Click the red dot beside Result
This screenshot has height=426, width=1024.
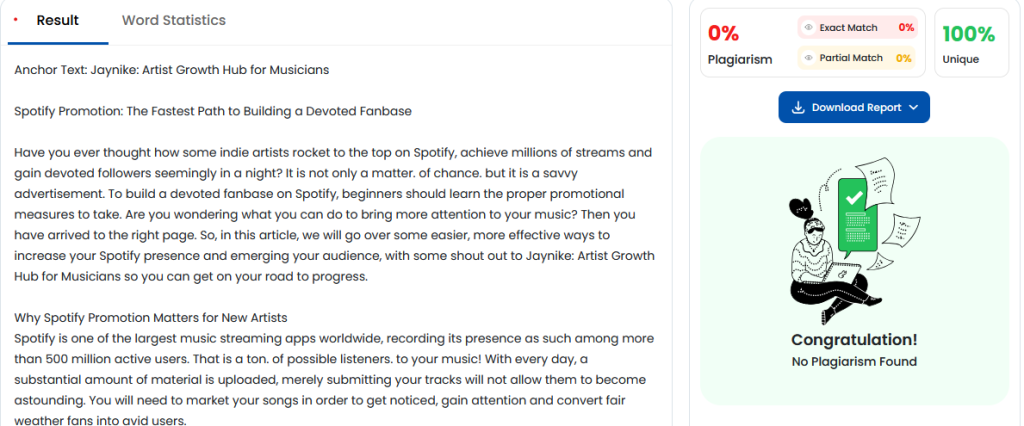(16, 20)
